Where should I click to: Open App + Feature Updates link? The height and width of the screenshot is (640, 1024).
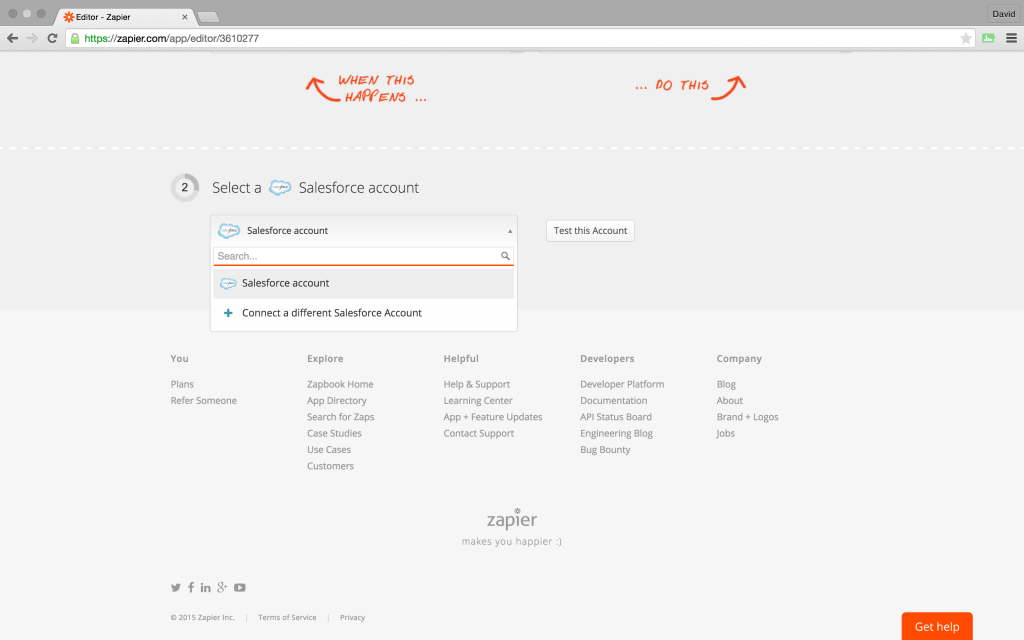click(x=493, y=417)
